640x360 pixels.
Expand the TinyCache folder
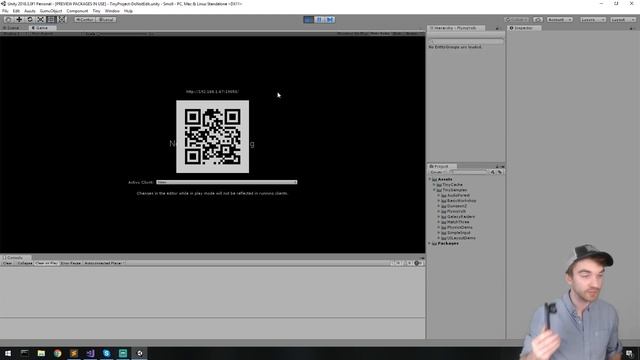(434, 184)
